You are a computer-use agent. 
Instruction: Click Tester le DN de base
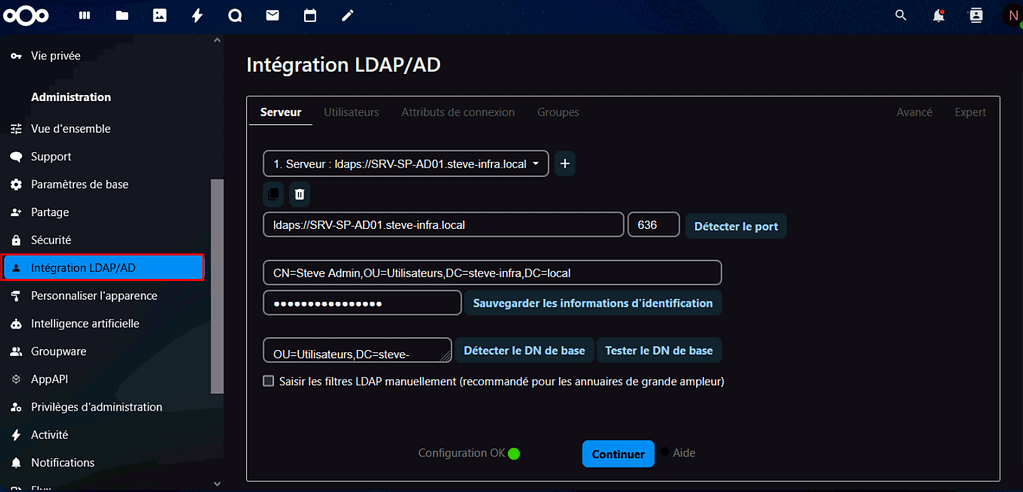[x=659, y=351]
